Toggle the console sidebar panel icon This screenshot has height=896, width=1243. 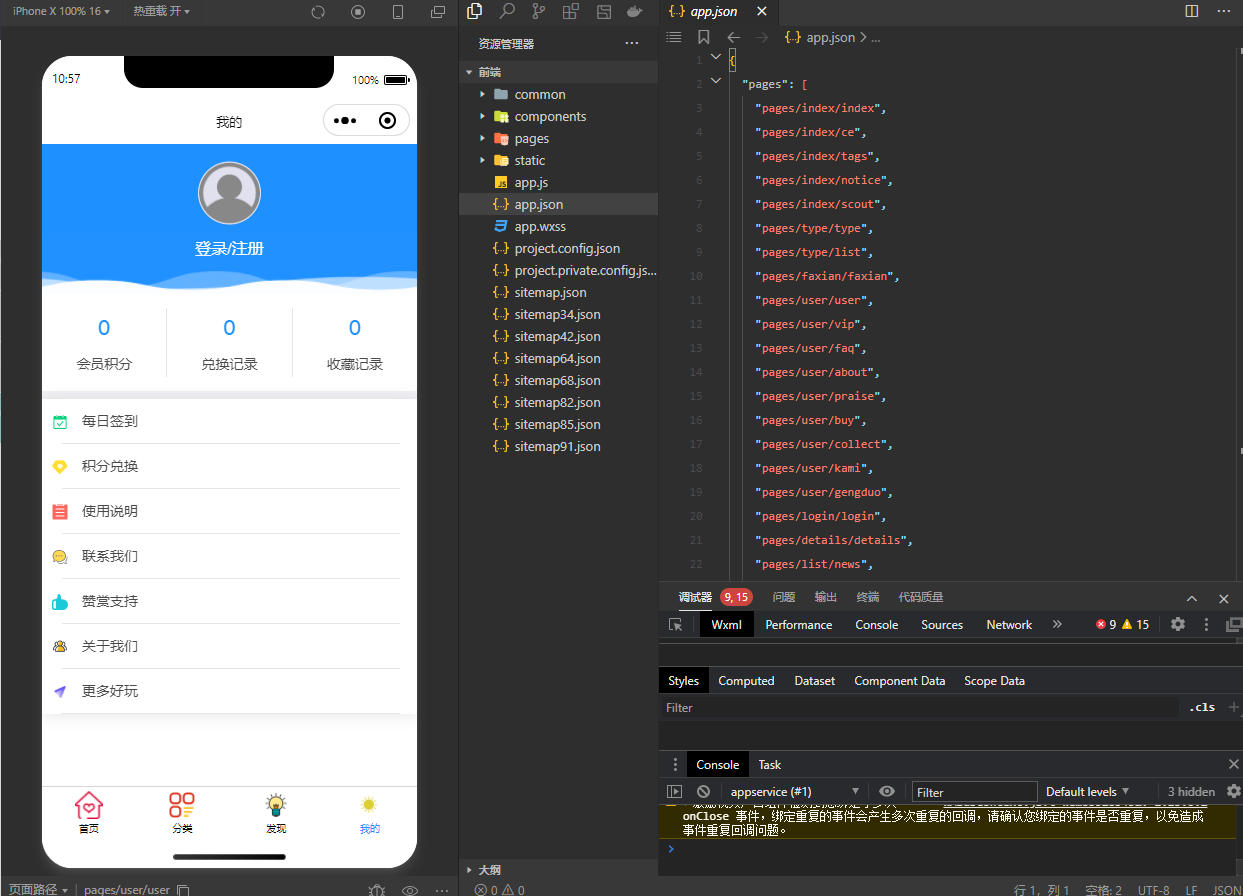pyautogui.click(x=675, y=792)
